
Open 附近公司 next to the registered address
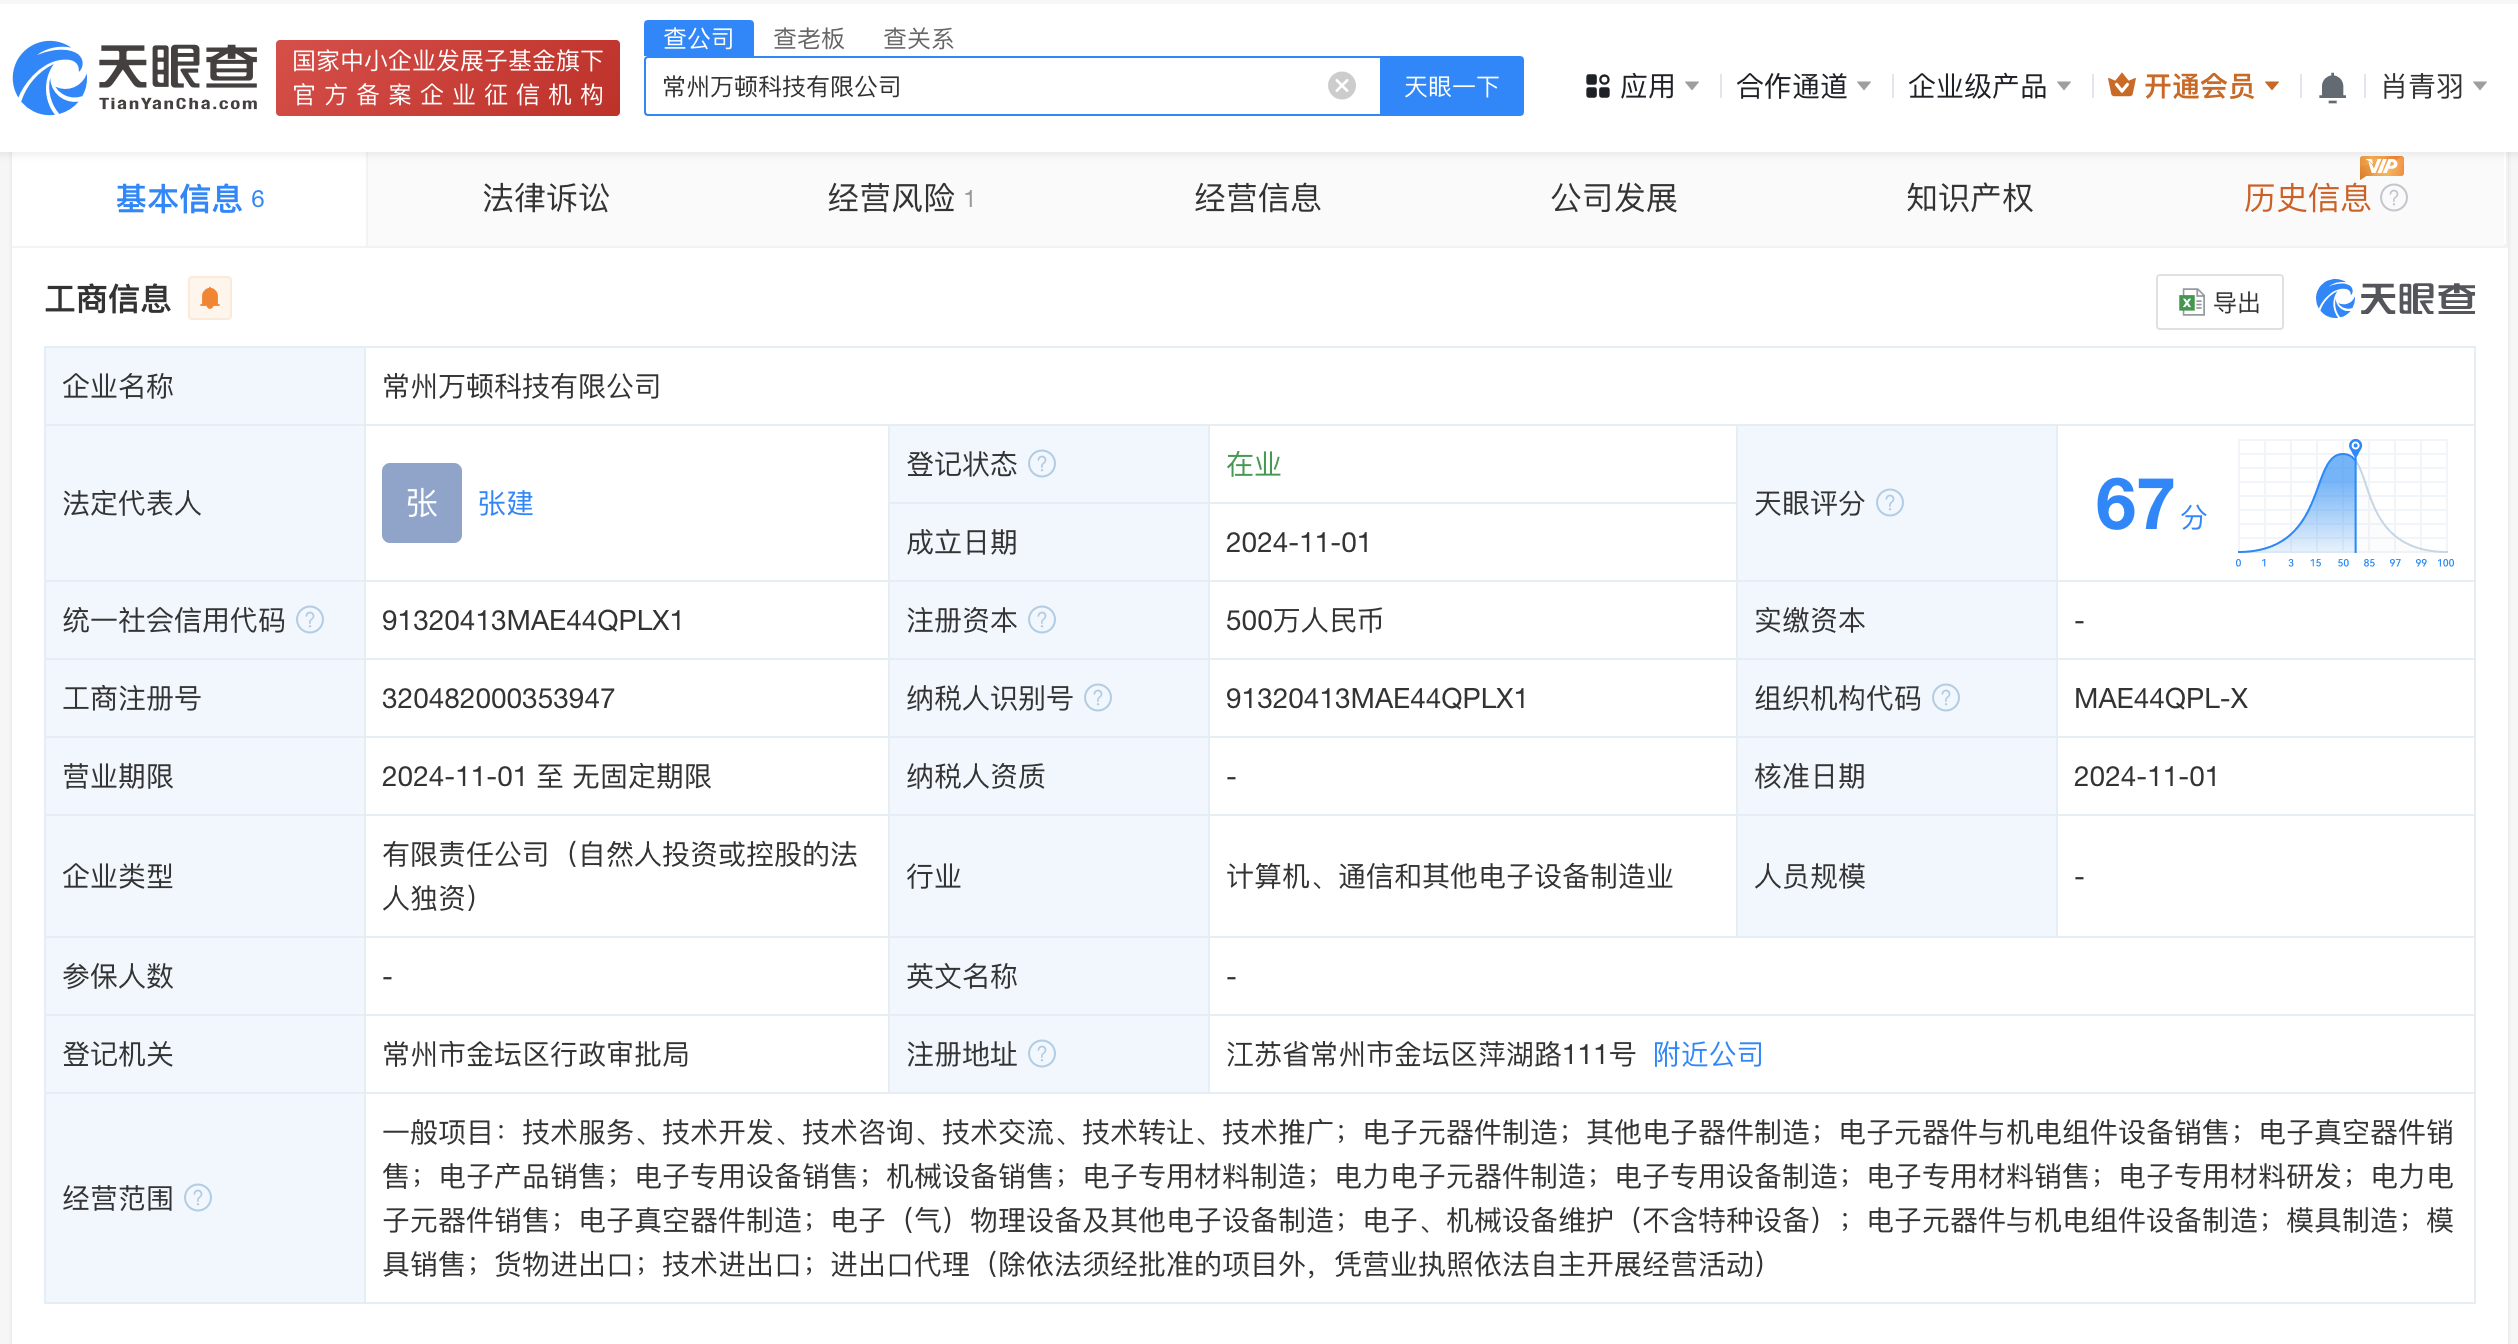point(1707,1054)
